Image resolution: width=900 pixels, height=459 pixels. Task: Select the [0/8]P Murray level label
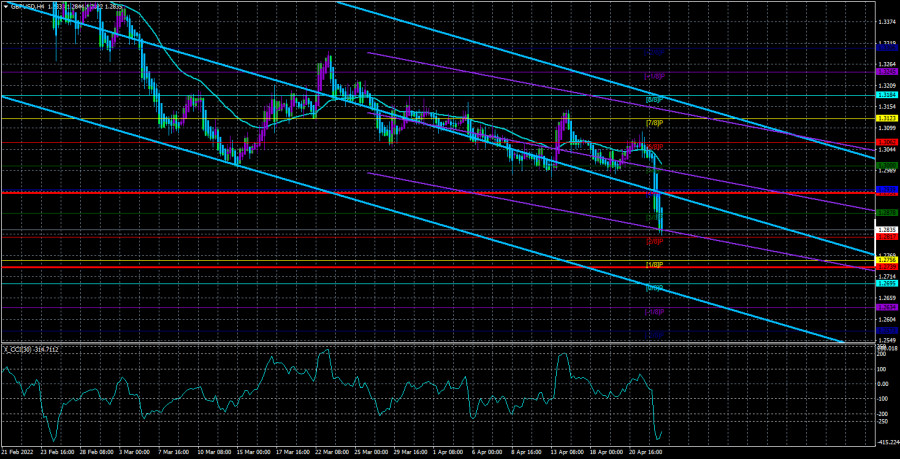[x=654, y=288]
